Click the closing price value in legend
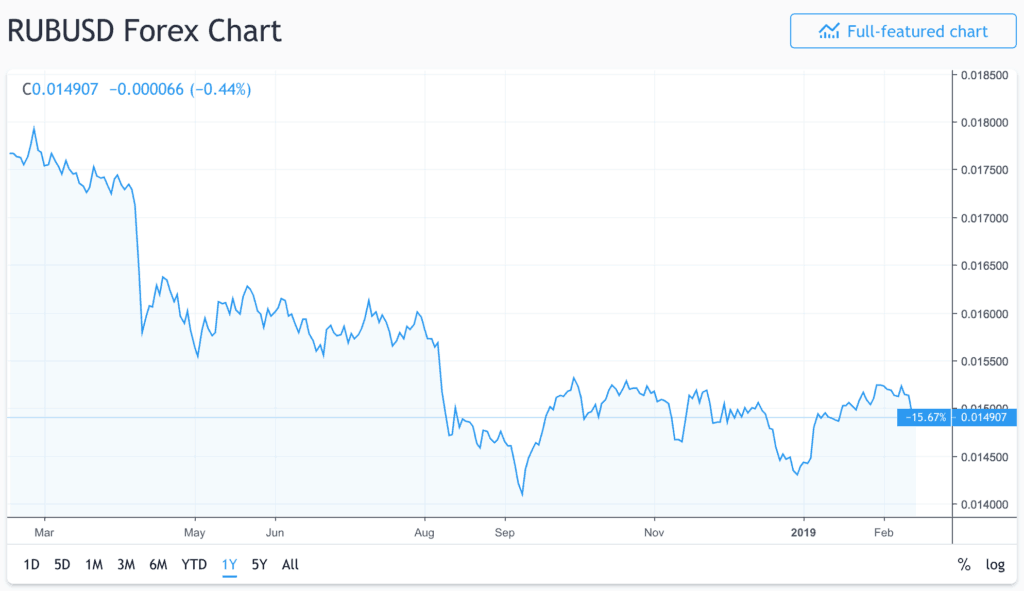 pyautogui.click(x=65, y=89)
